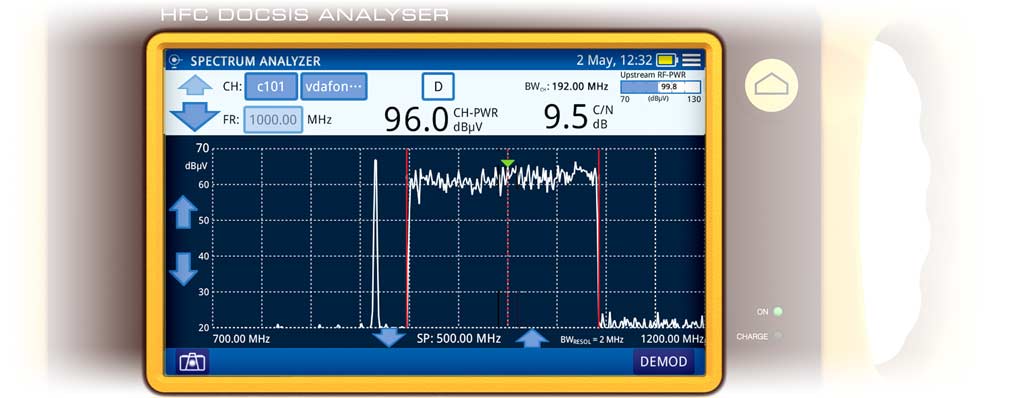Viewport: 1024px width, 398px height.
Task: Click the SPECTRUM ANALYZER title
Action: [x=255, y=61]
